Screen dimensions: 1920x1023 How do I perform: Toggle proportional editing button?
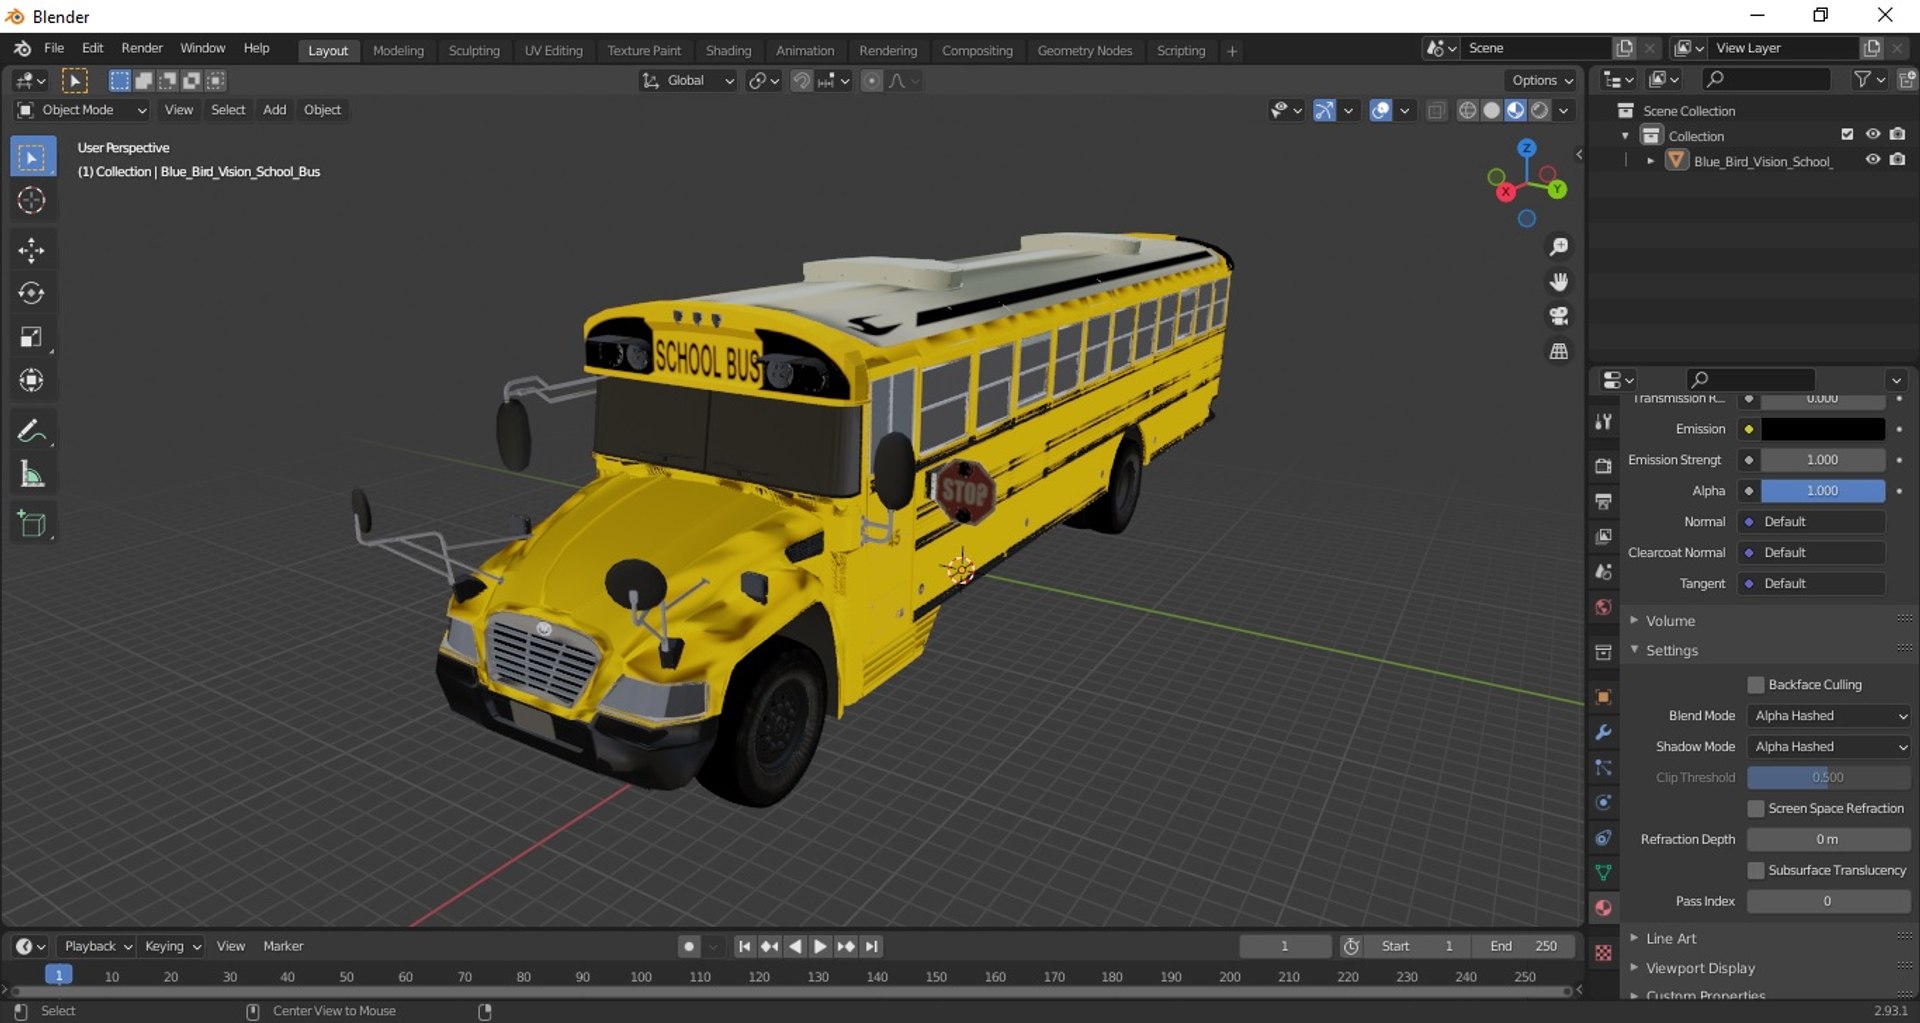872,80
